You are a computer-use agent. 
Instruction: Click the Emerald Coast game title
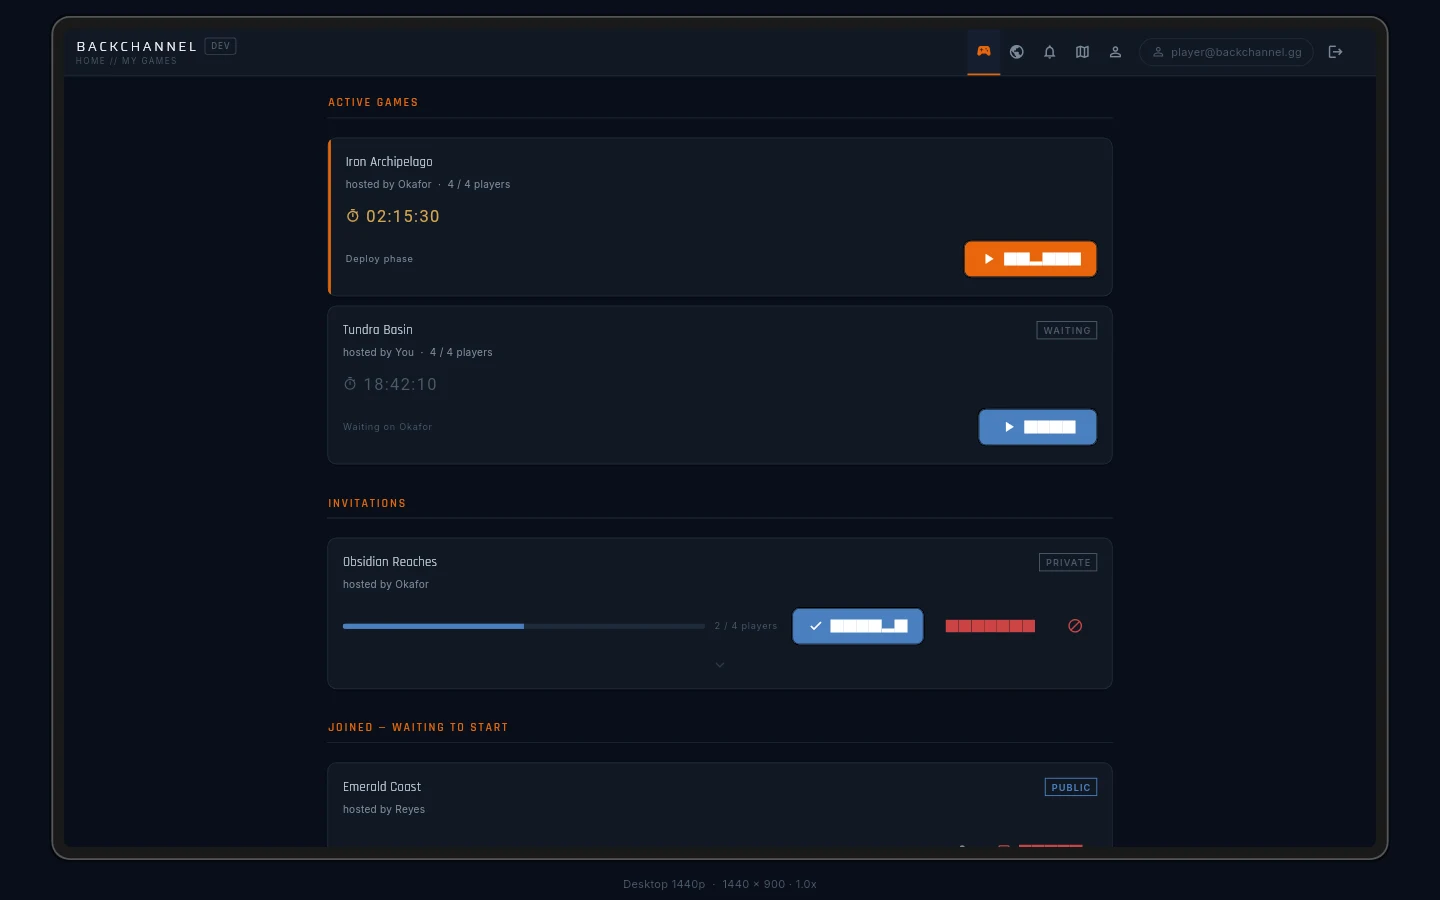click(x=382, y=787)
